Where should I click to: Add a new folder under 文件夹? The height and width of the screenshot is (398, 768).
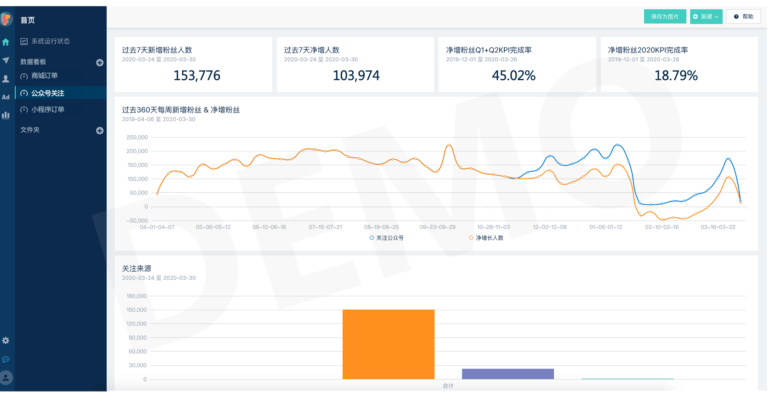pyautogui.click(x=99, y=131)
